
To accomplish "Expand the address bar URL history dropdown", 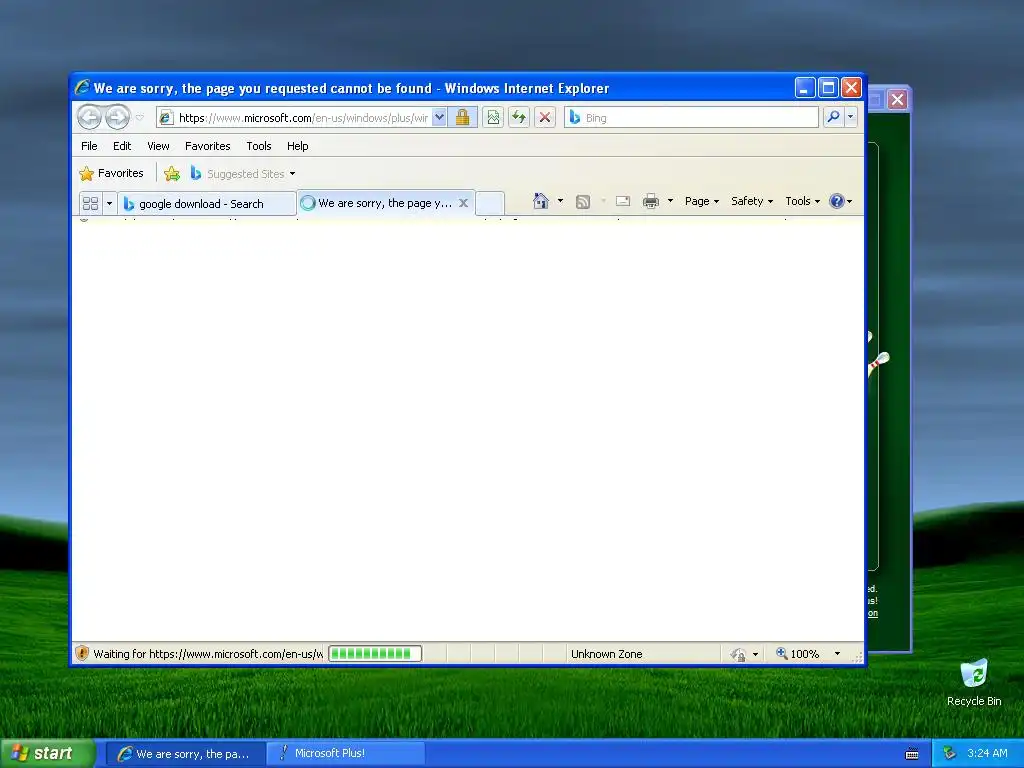I will coord(440,118).
